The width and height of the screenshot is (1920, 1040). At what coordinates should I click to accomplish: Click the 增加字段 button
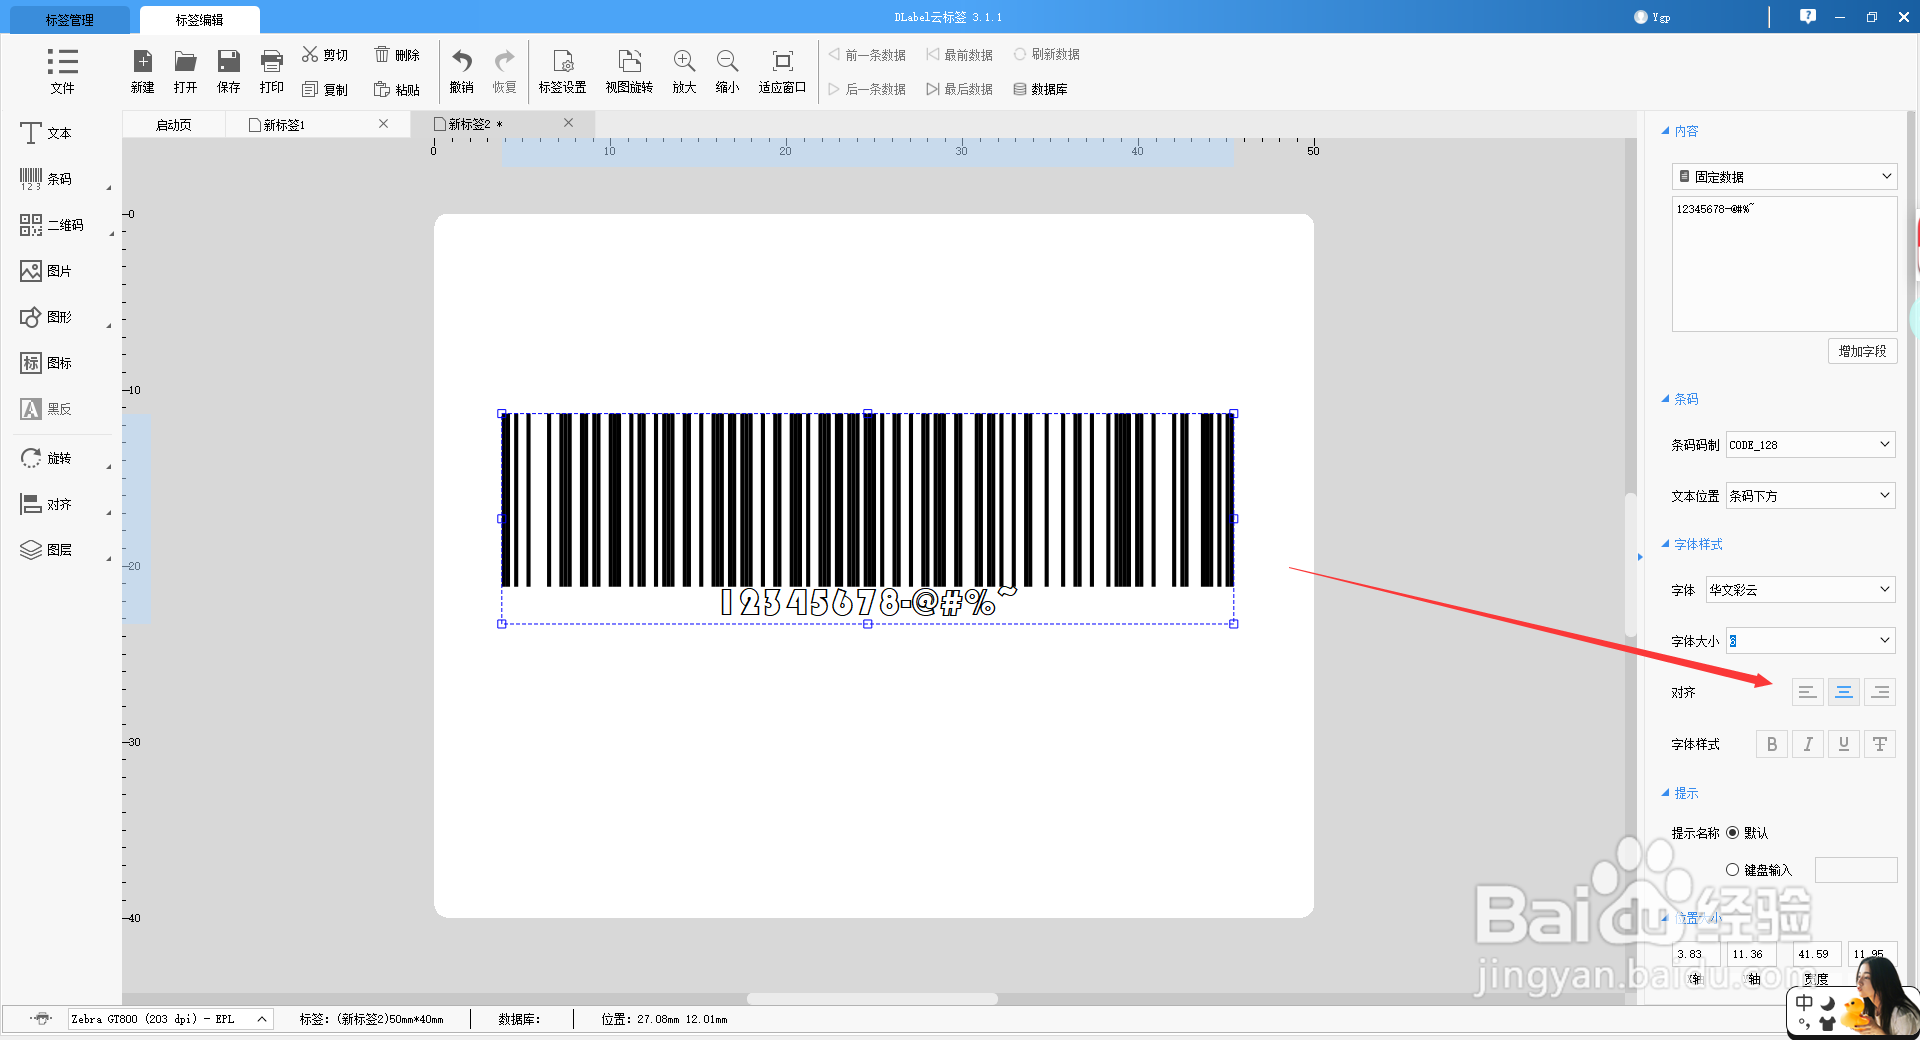[x=1862, y=351]
